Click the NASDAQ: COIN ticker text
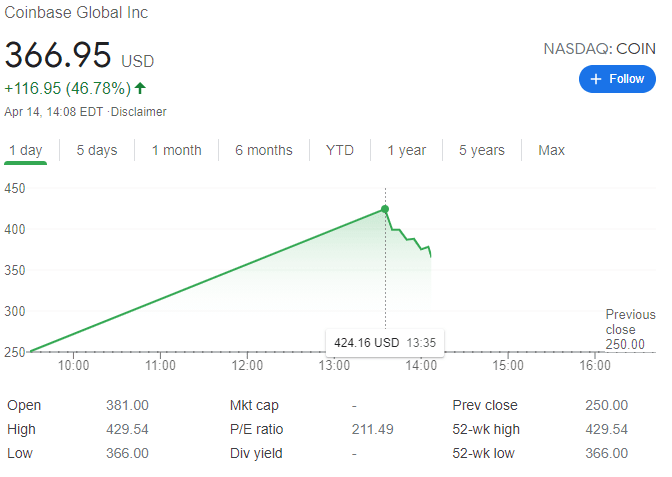The width and height of the screenshot is (672, 477). coord(599,48)
